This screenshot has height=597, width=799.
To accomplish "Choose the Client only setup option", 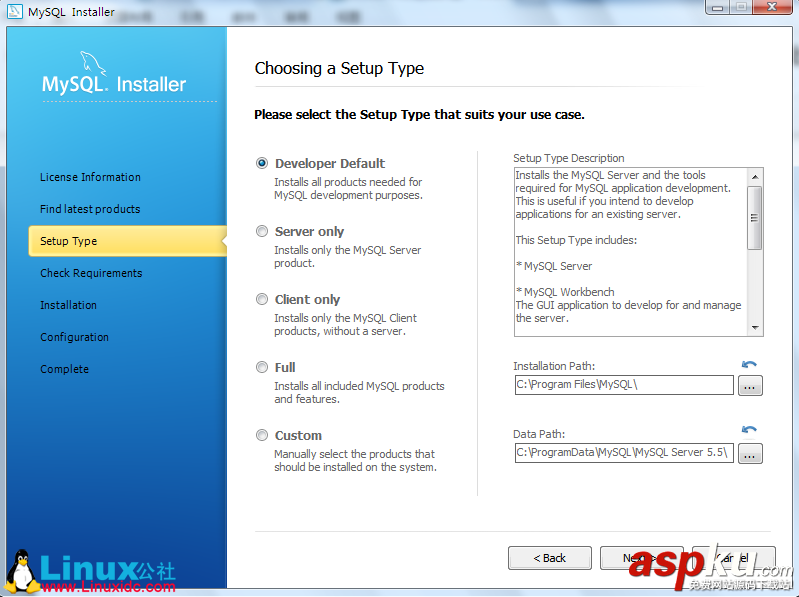I will [262, 299].
